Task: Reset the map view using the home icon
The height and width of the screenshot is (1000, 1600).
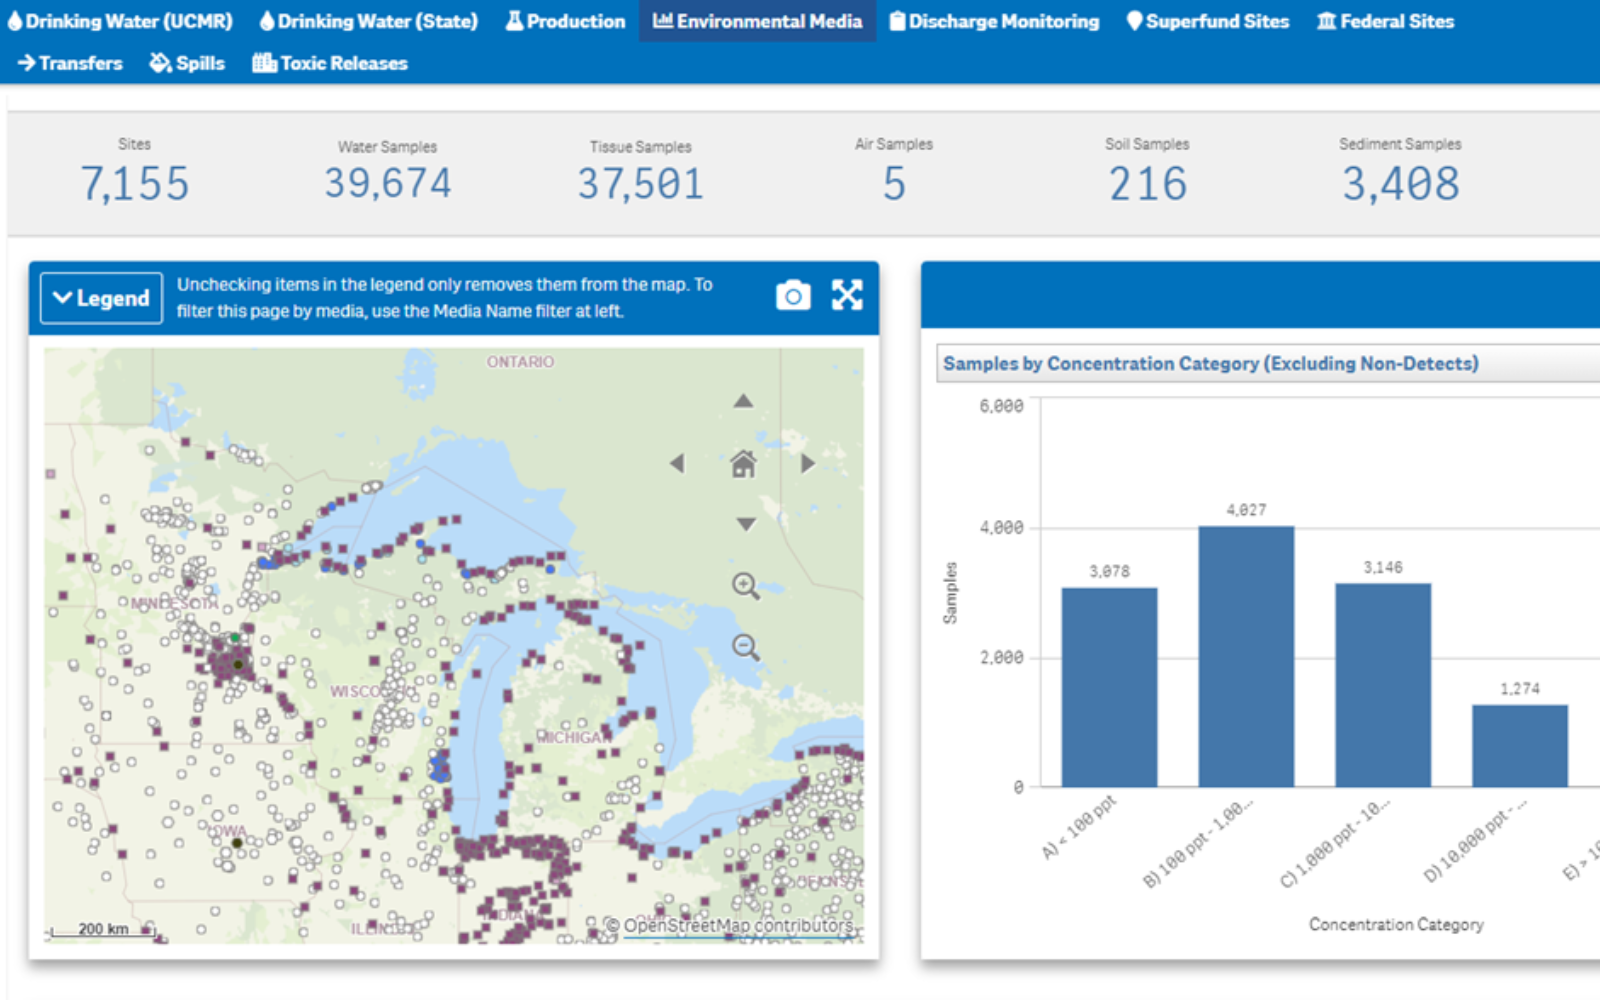Action: pyautogui.click(x=742, y=465)
